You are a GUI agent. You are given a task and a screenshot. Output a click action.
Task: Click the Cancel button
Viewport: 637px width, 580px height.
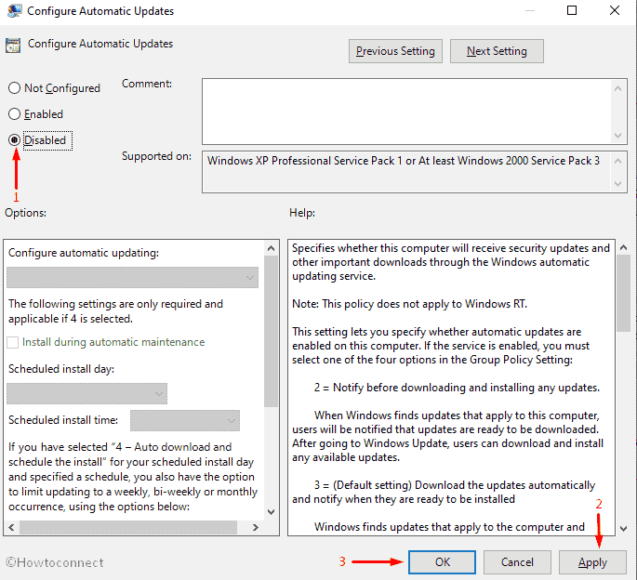(517, 562)
